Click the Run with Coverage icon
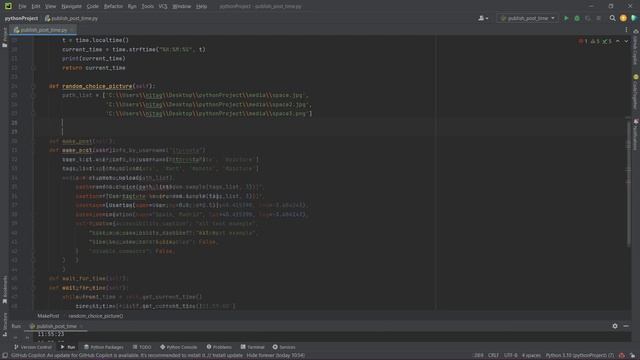The image size is (640, 360). [588, 18]
